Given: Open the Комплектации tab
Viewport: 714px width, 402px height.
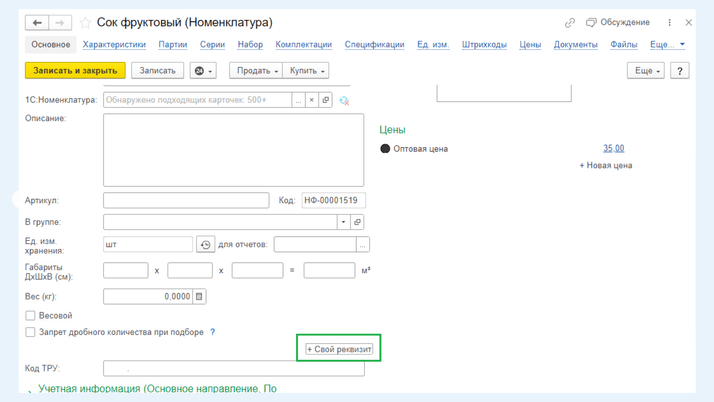Looking at the screenshot, I should pyautogui.click(x=304, y=45).
